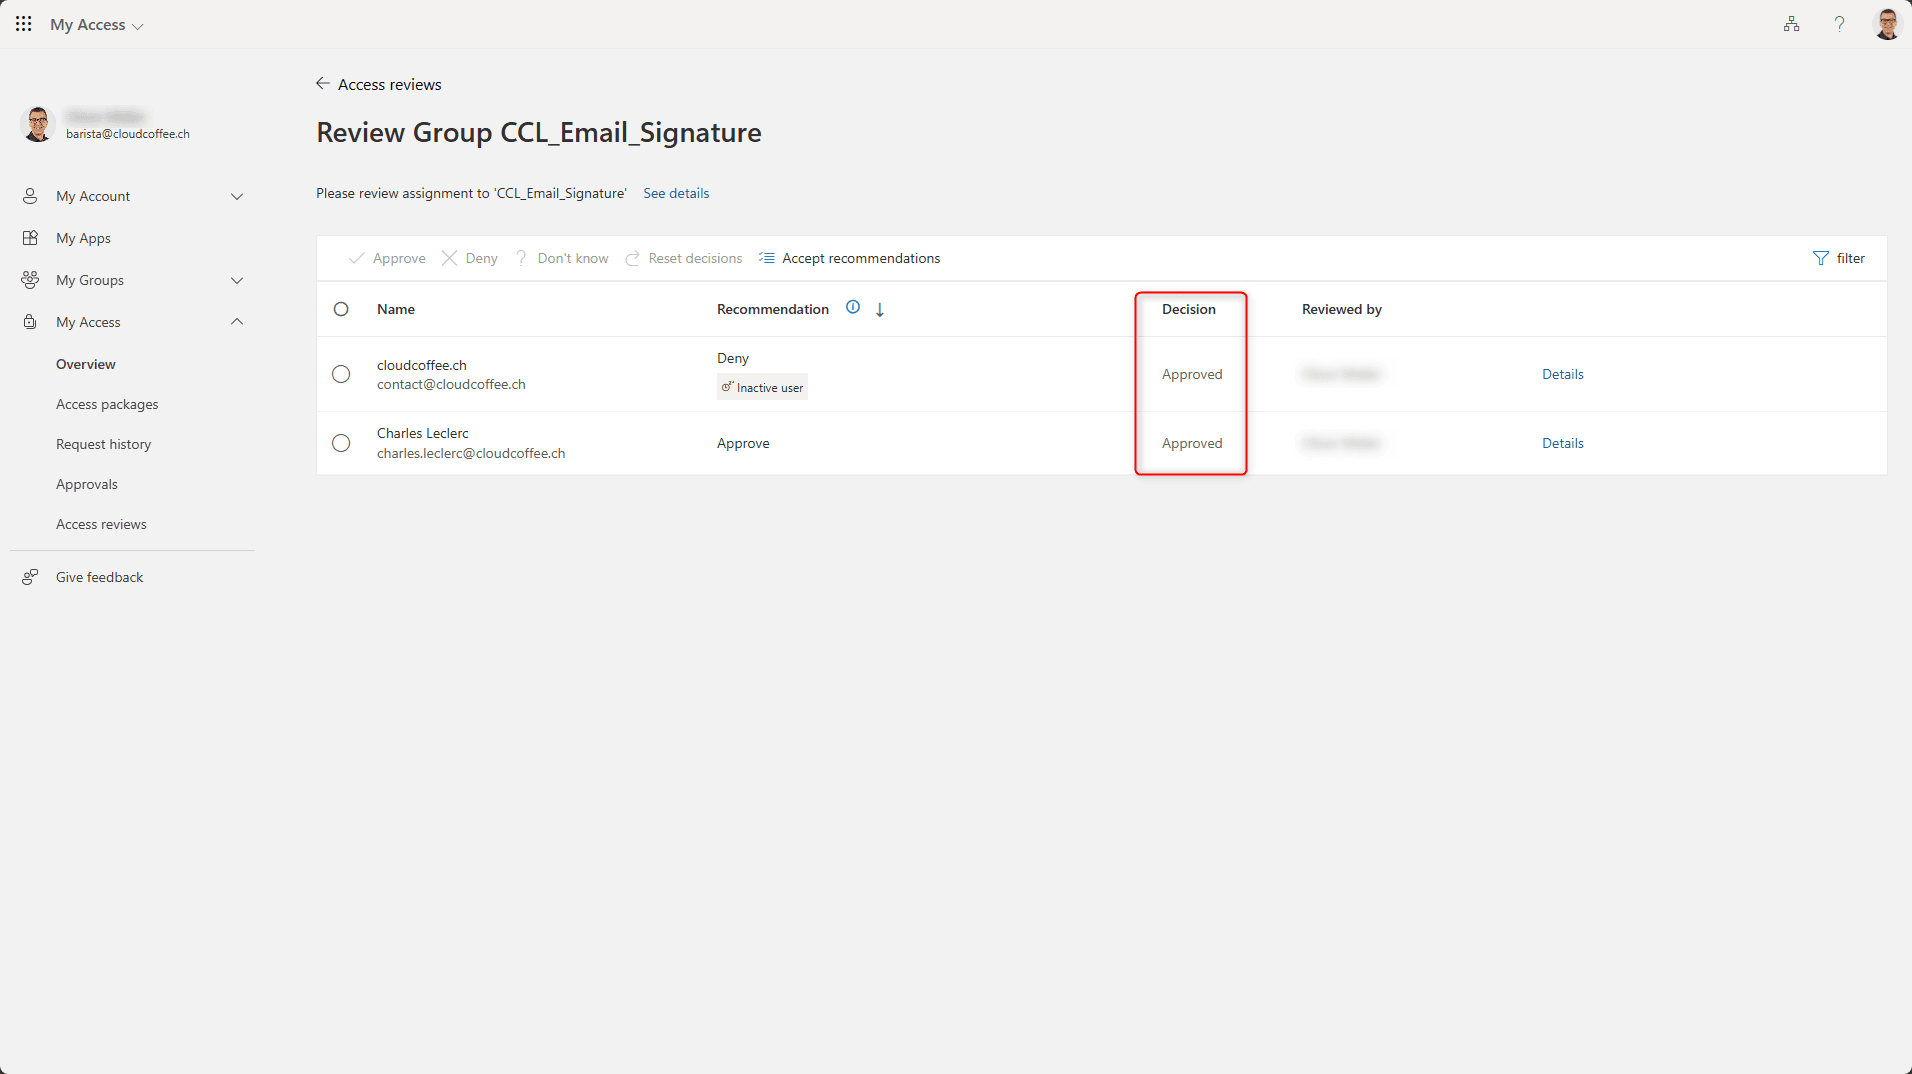This screenshot has width=1912, height=1074.
Task: Open the See details link
Action: coord(676,193)
